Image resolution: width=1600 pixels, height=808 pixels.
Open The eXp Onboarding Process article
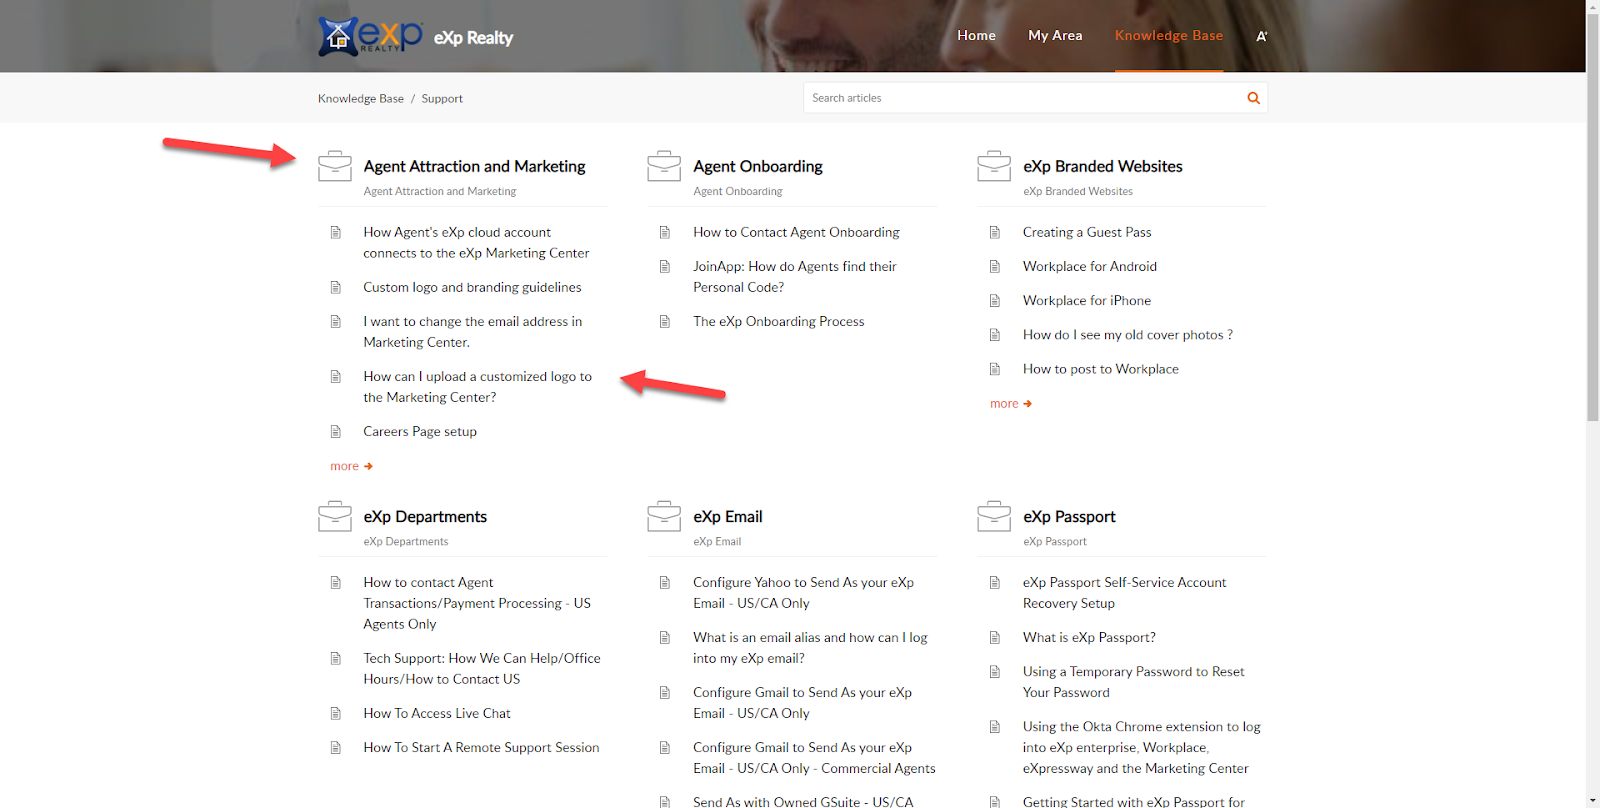point(779,321)
